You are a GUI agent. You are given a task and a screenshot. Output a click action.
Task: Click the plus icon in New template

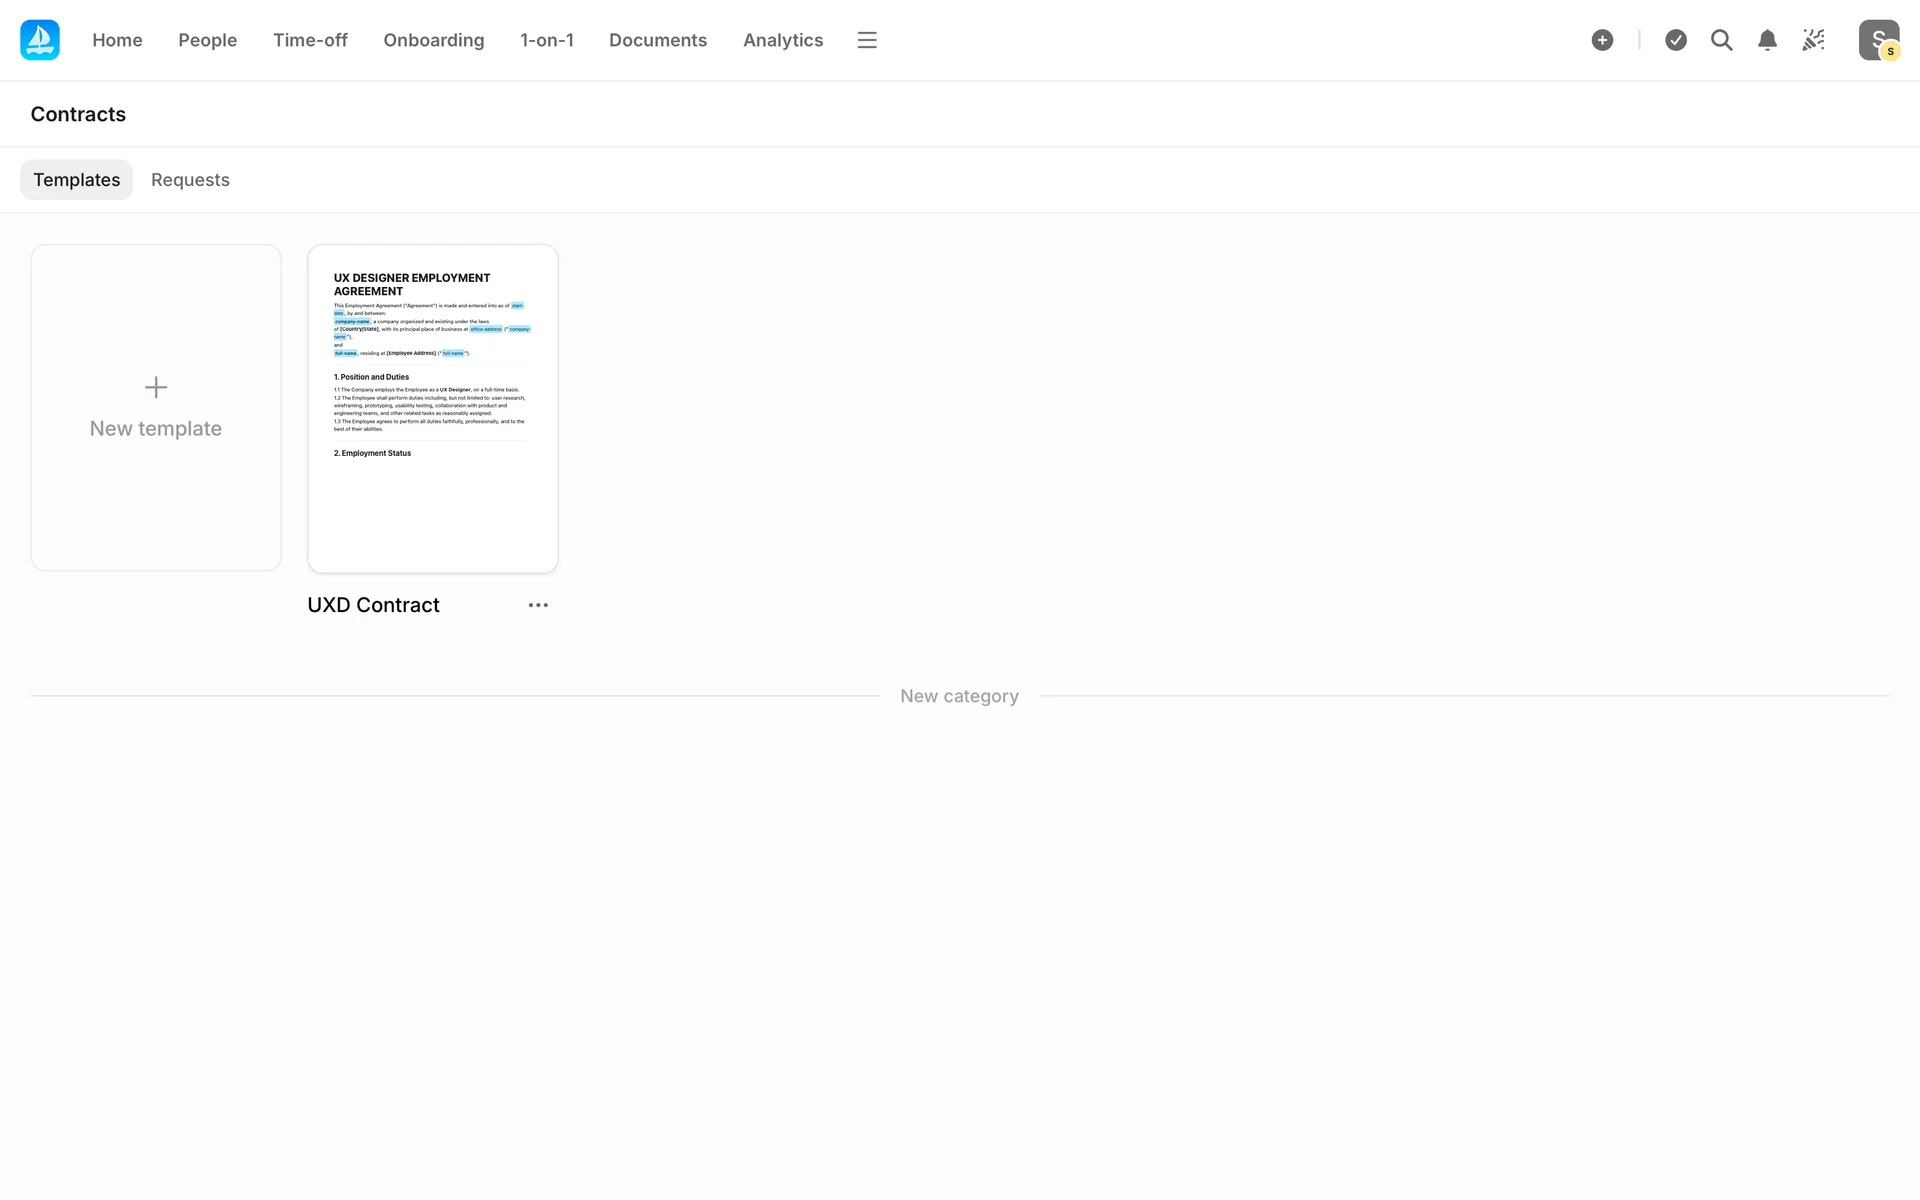[x=156, y=387]
